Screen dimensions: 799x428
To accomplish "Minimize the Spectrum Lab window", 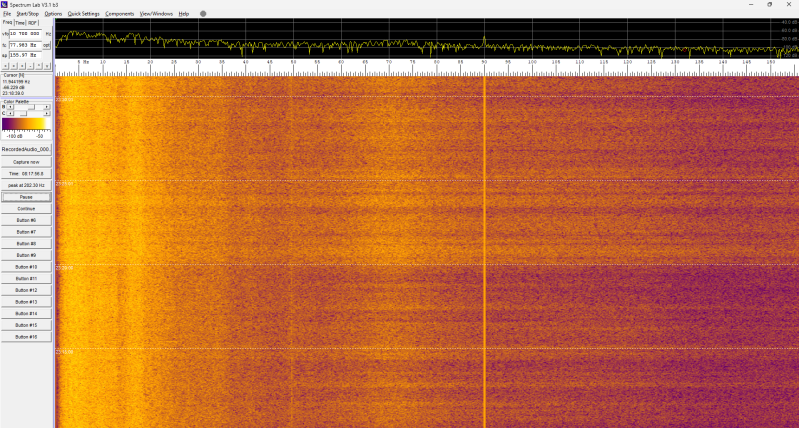I will point(751,5).
